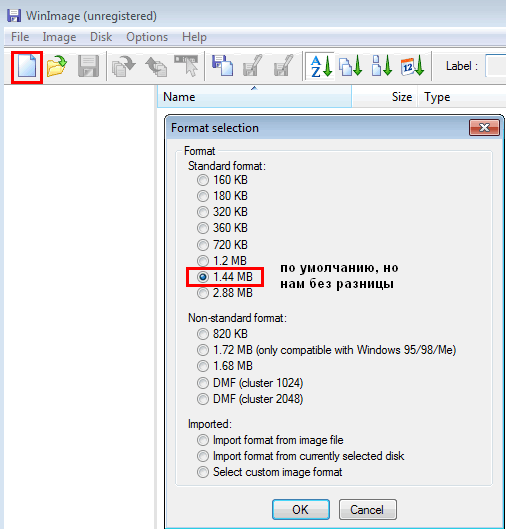Create a new image with toolbar icon
The image size is (506, 529).
point(27,66)
